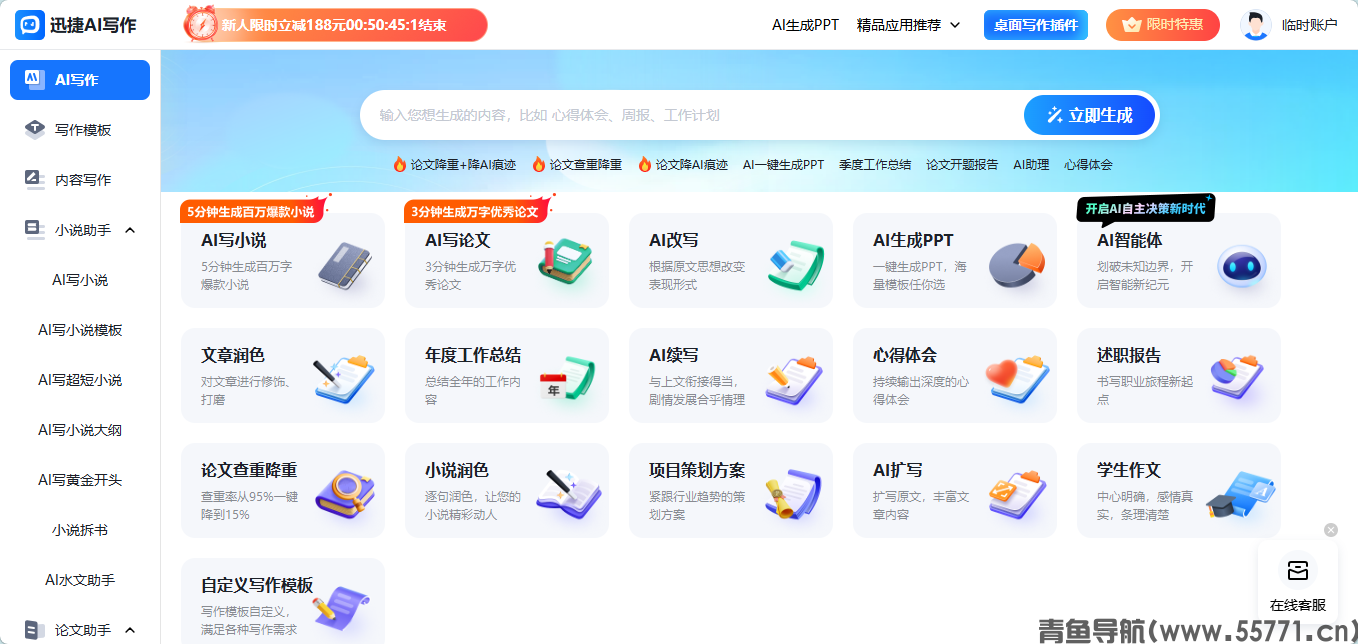This screenshot has width=1358, height=644.
Task: Click the scroll icon on AI改写 card
Action: pos(796,265)
